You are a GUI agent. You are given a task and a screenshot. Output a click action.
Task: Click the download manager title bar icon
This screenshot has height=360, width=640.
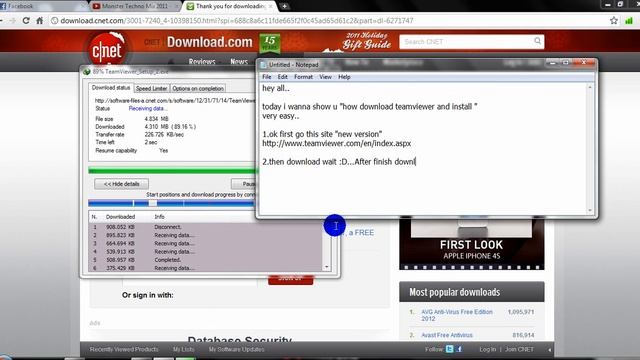click(x=87, y=71)
